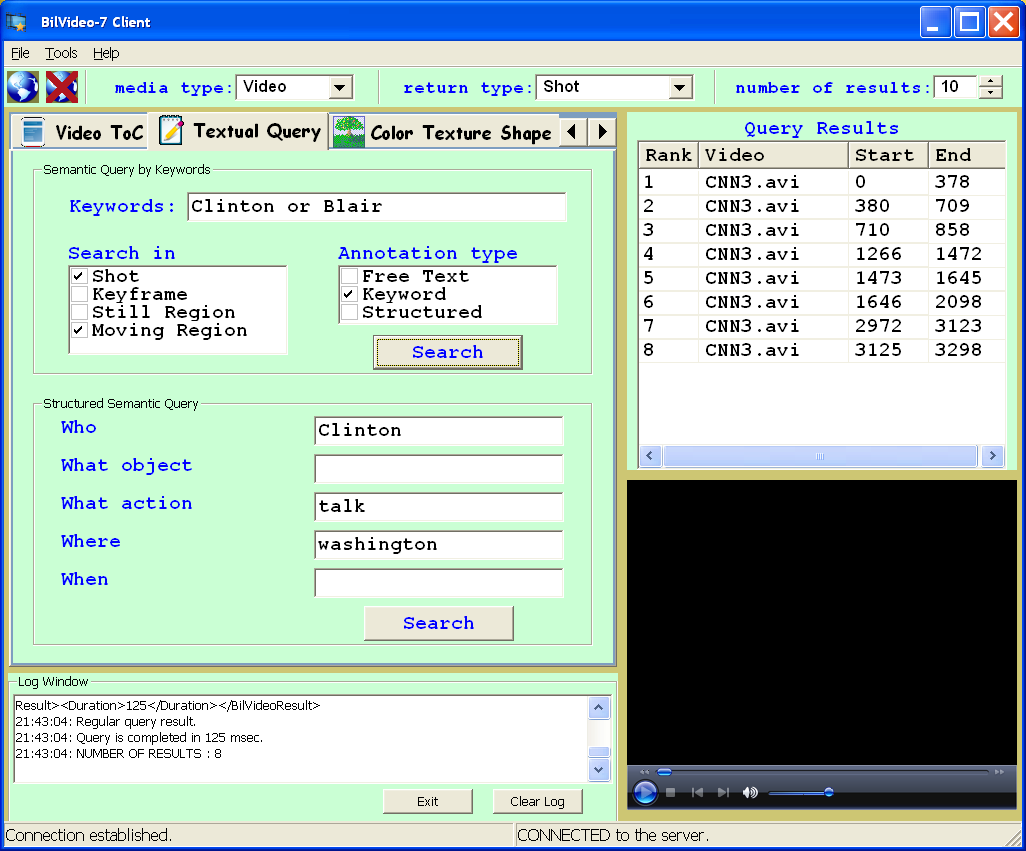The height and width of the screenshot is (851, 1026).
Task: Click the crossed-out globe disconnect icon
Action: 61,87
